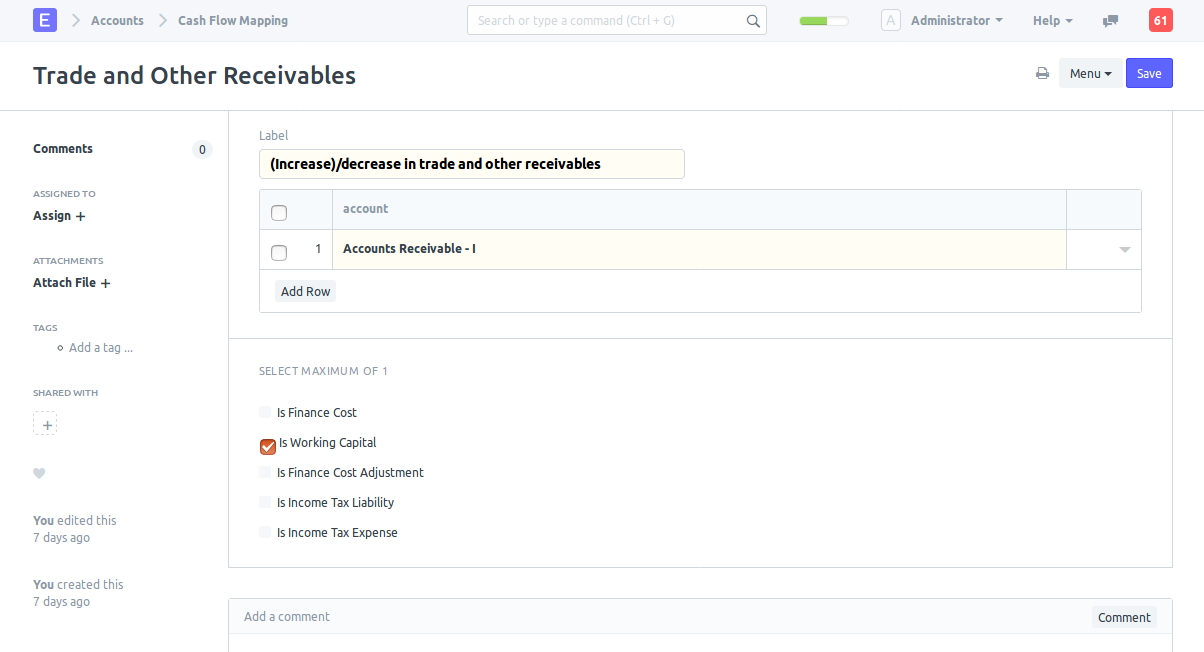Click the Save button

click(x=1149, y=73)
